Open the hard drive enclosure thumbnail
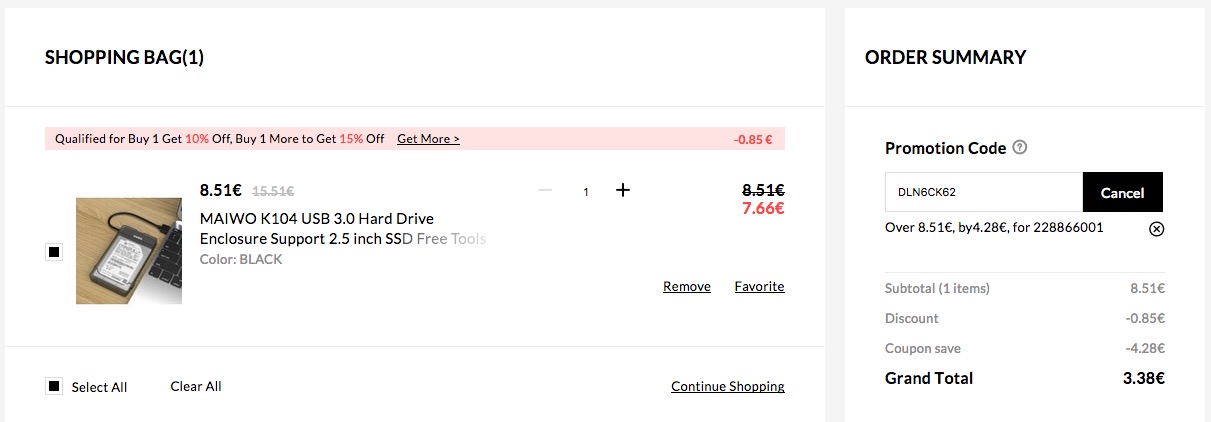The image size is (1211, 422). (129, 251)
